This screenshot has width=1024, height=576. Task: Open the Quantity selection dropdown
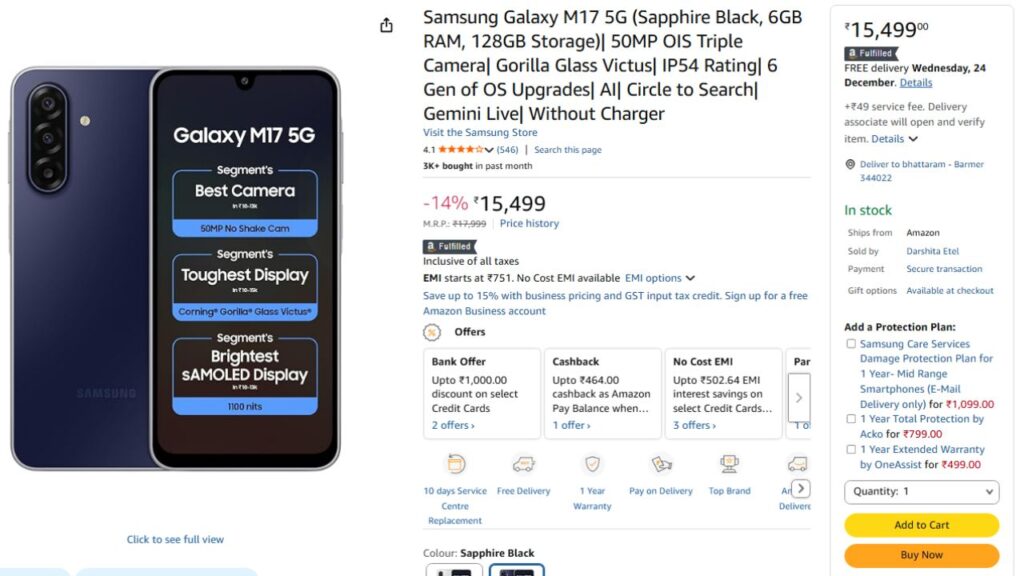coord(921,492)
